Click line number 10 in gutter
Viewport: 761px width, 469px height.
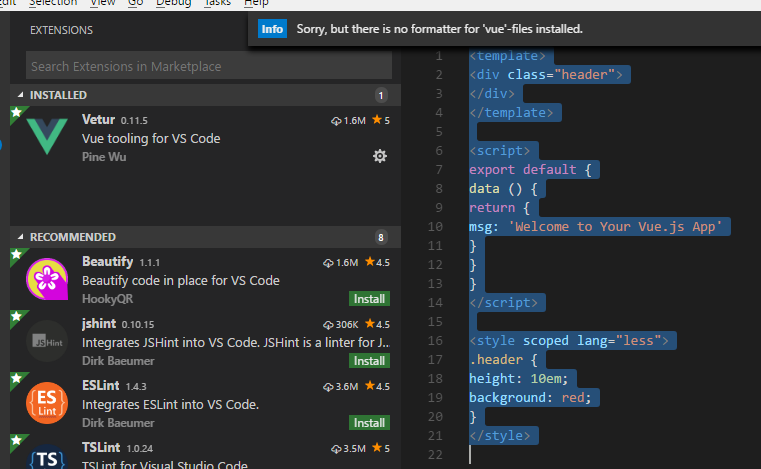(x=435, y=227)
